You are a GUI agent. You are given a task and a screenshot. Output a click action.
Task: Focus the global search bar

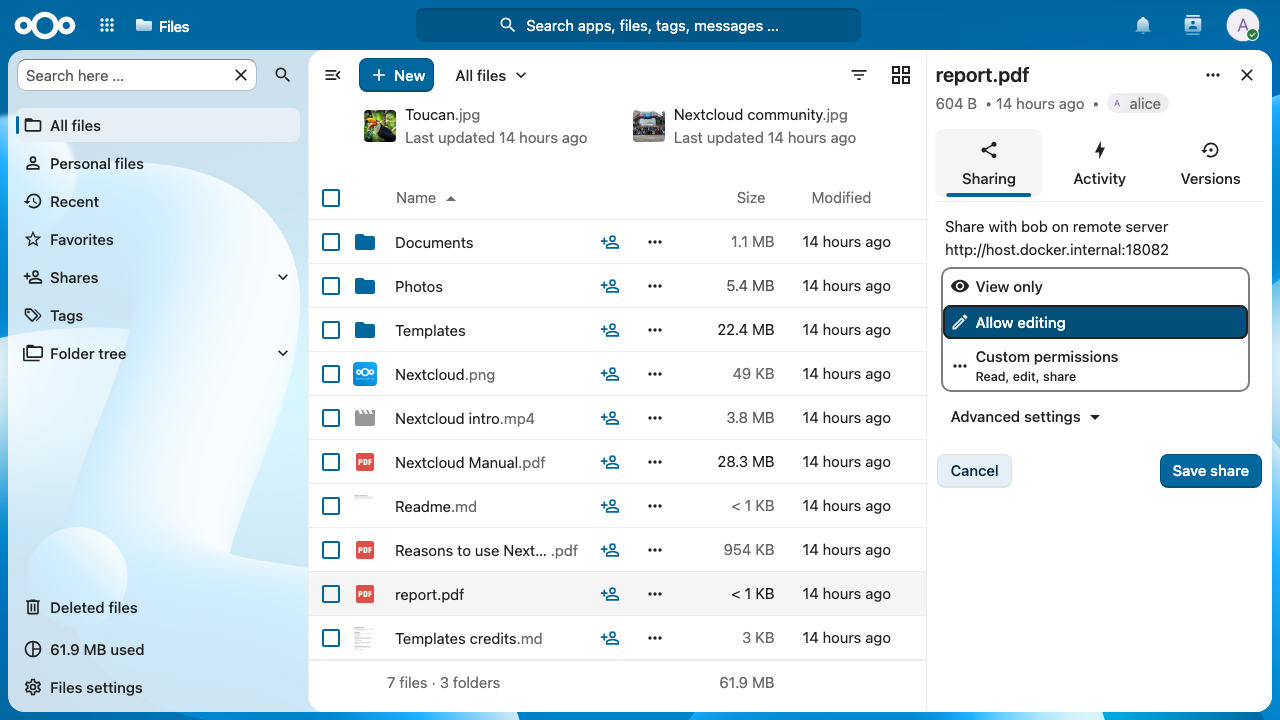(x=638, y=26)
